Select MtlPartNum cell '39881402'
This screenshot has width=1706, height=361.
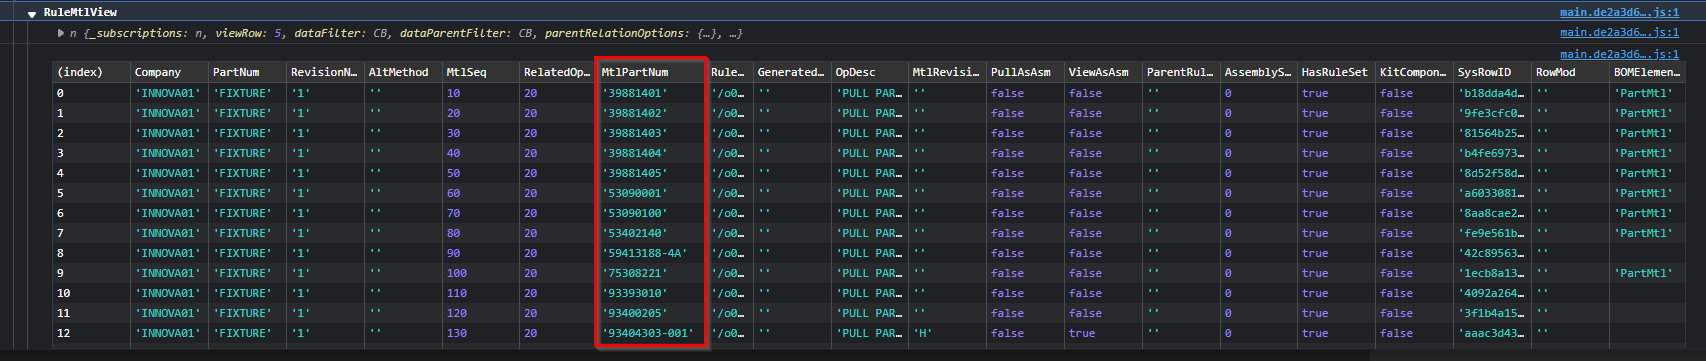pos(653,113)
